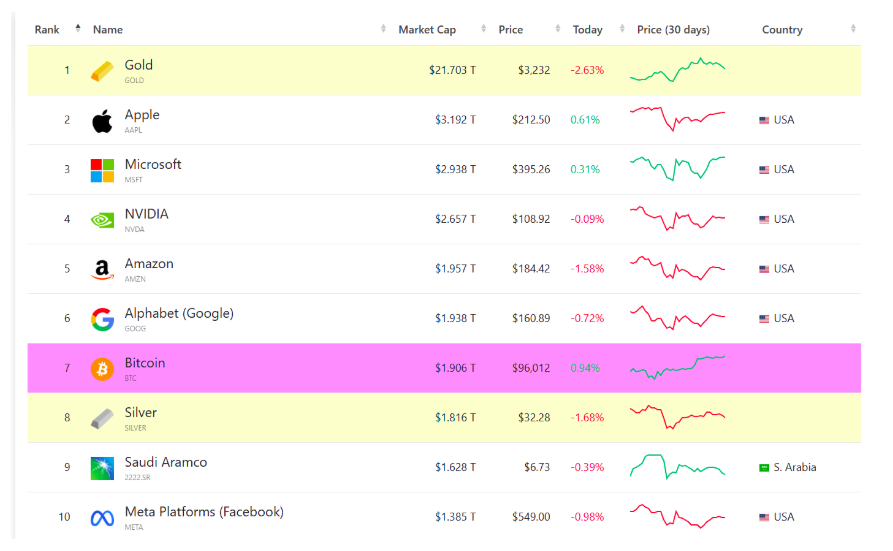
Task: Click Apple 30-day price chart
Action: (677, 119)
